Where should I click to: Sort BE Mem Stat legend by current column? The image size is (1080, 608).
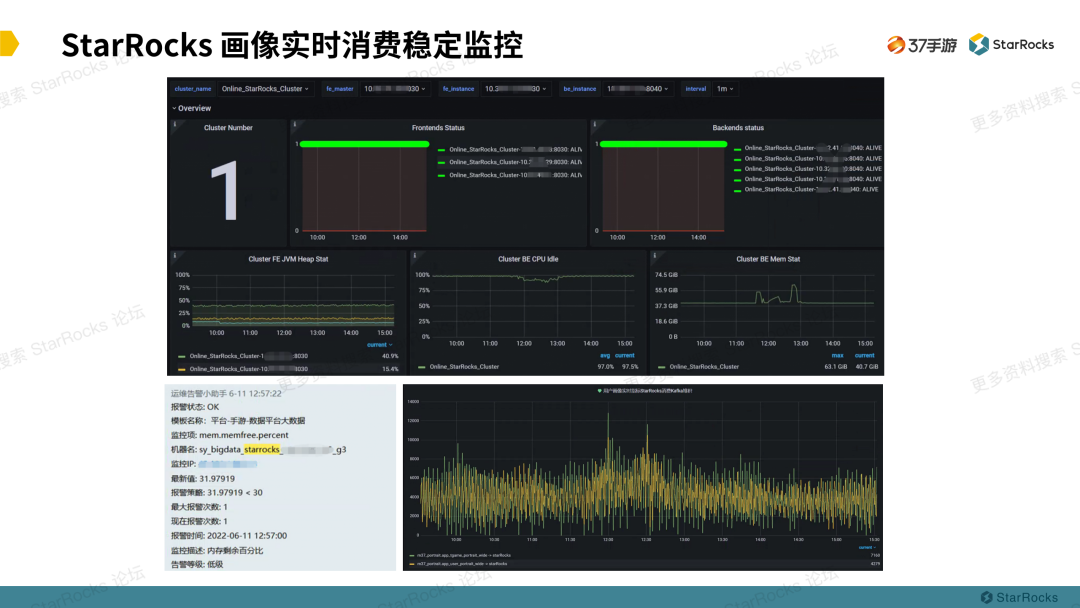(864, 356)
